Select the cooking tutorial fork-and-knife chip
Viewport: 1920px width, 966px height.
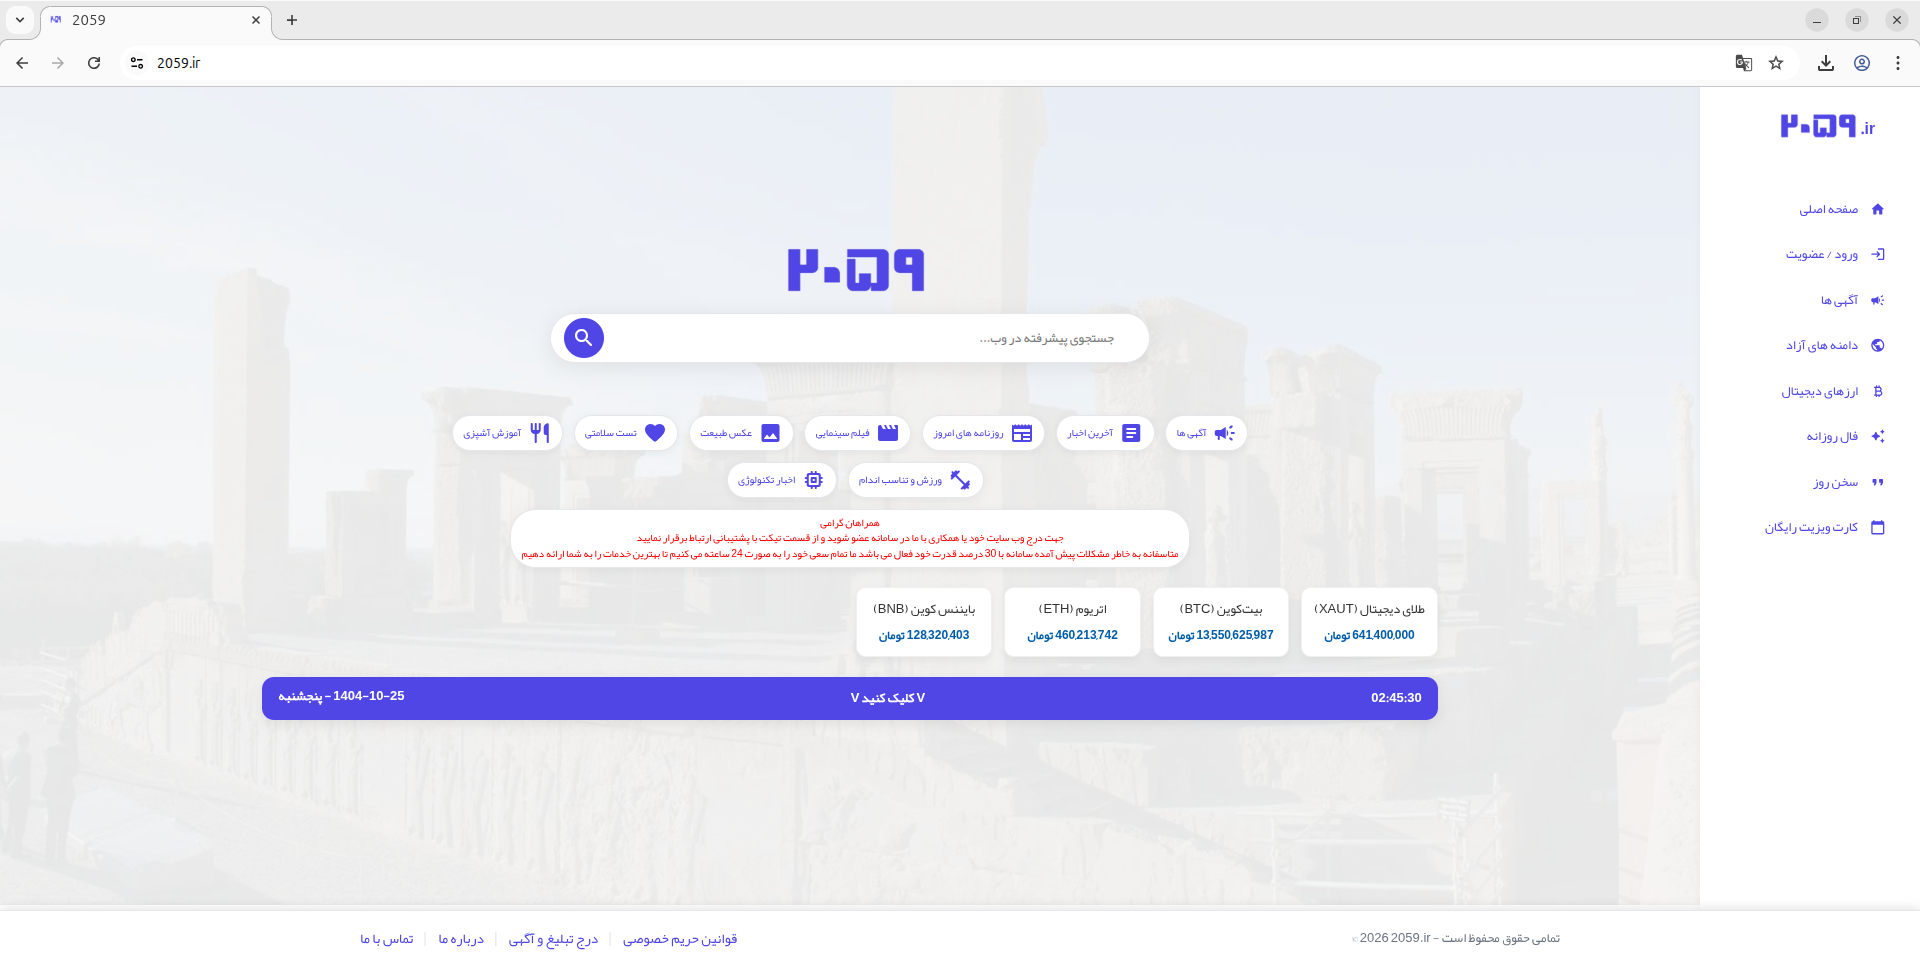click(507, 433)
